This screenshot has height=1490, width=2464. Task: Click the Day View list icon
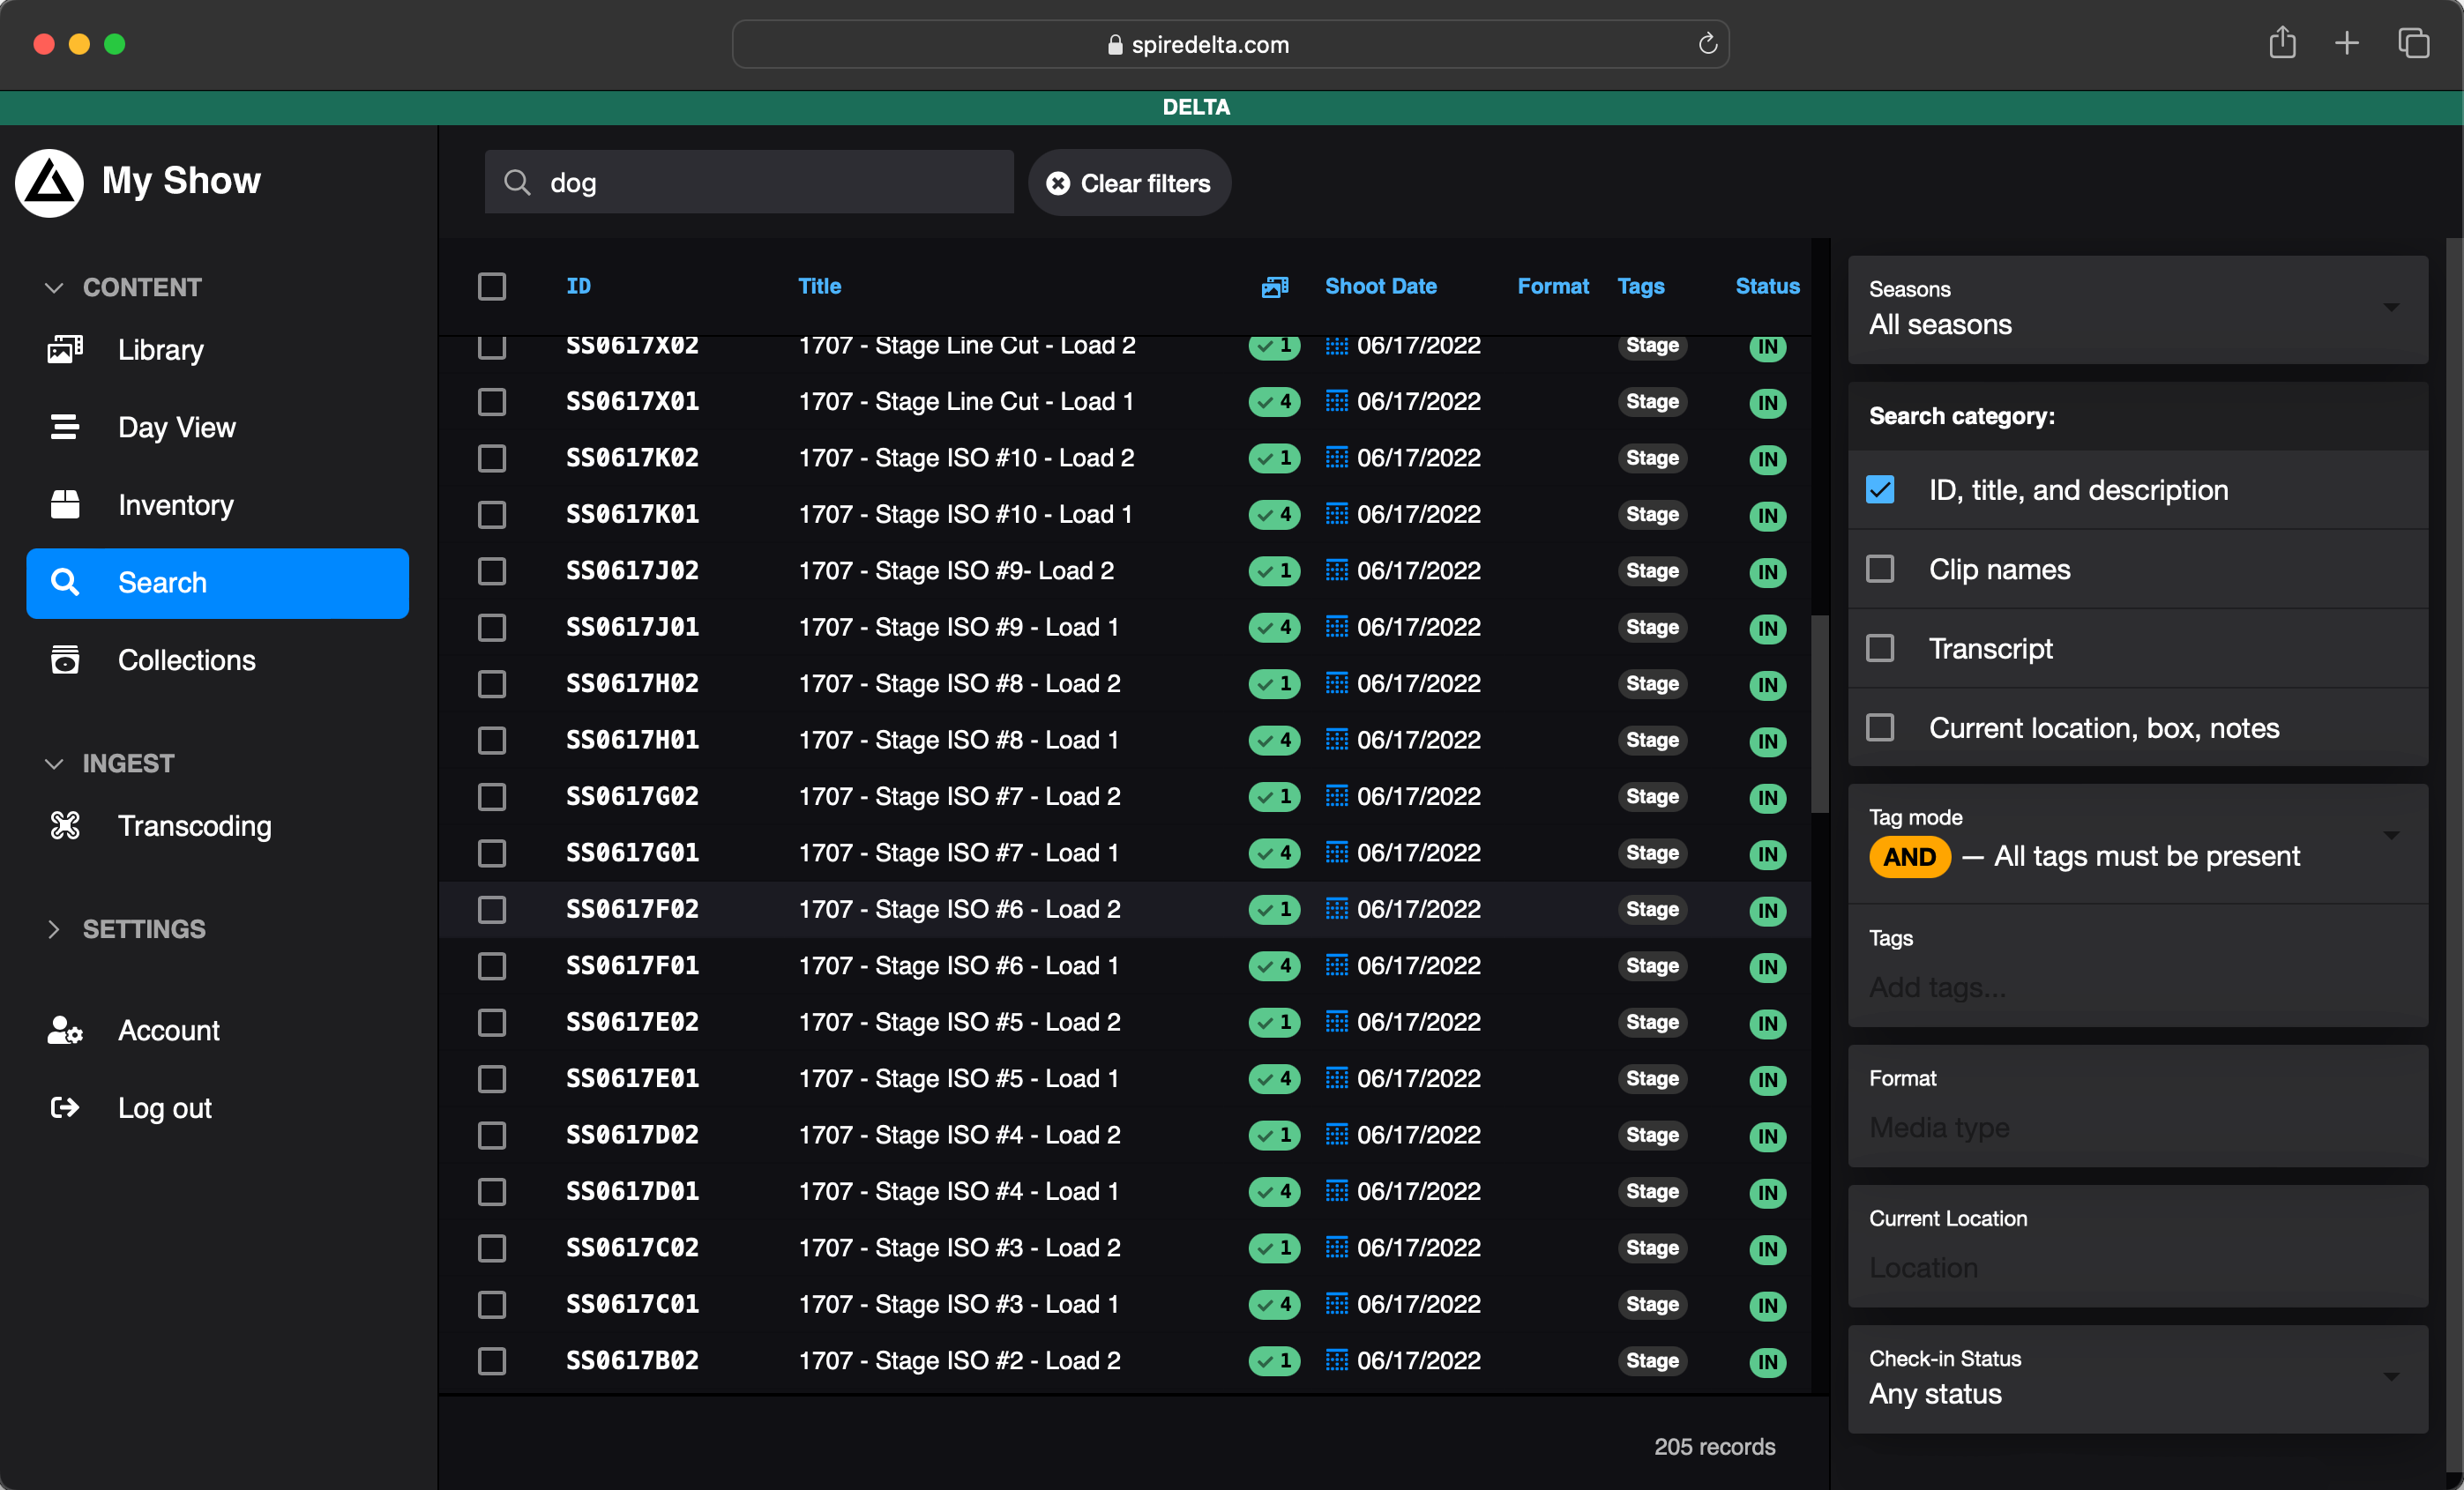65,427
